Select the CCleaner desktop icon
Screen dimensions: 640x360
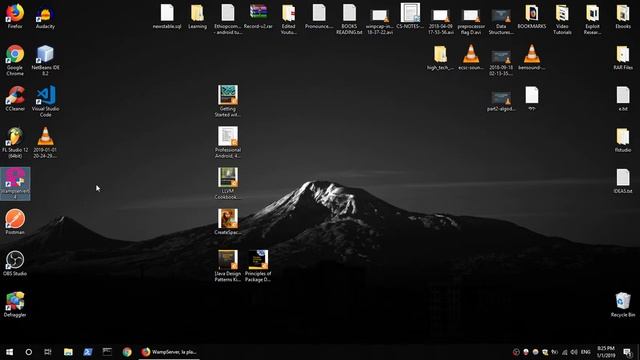tap(15, 99)
